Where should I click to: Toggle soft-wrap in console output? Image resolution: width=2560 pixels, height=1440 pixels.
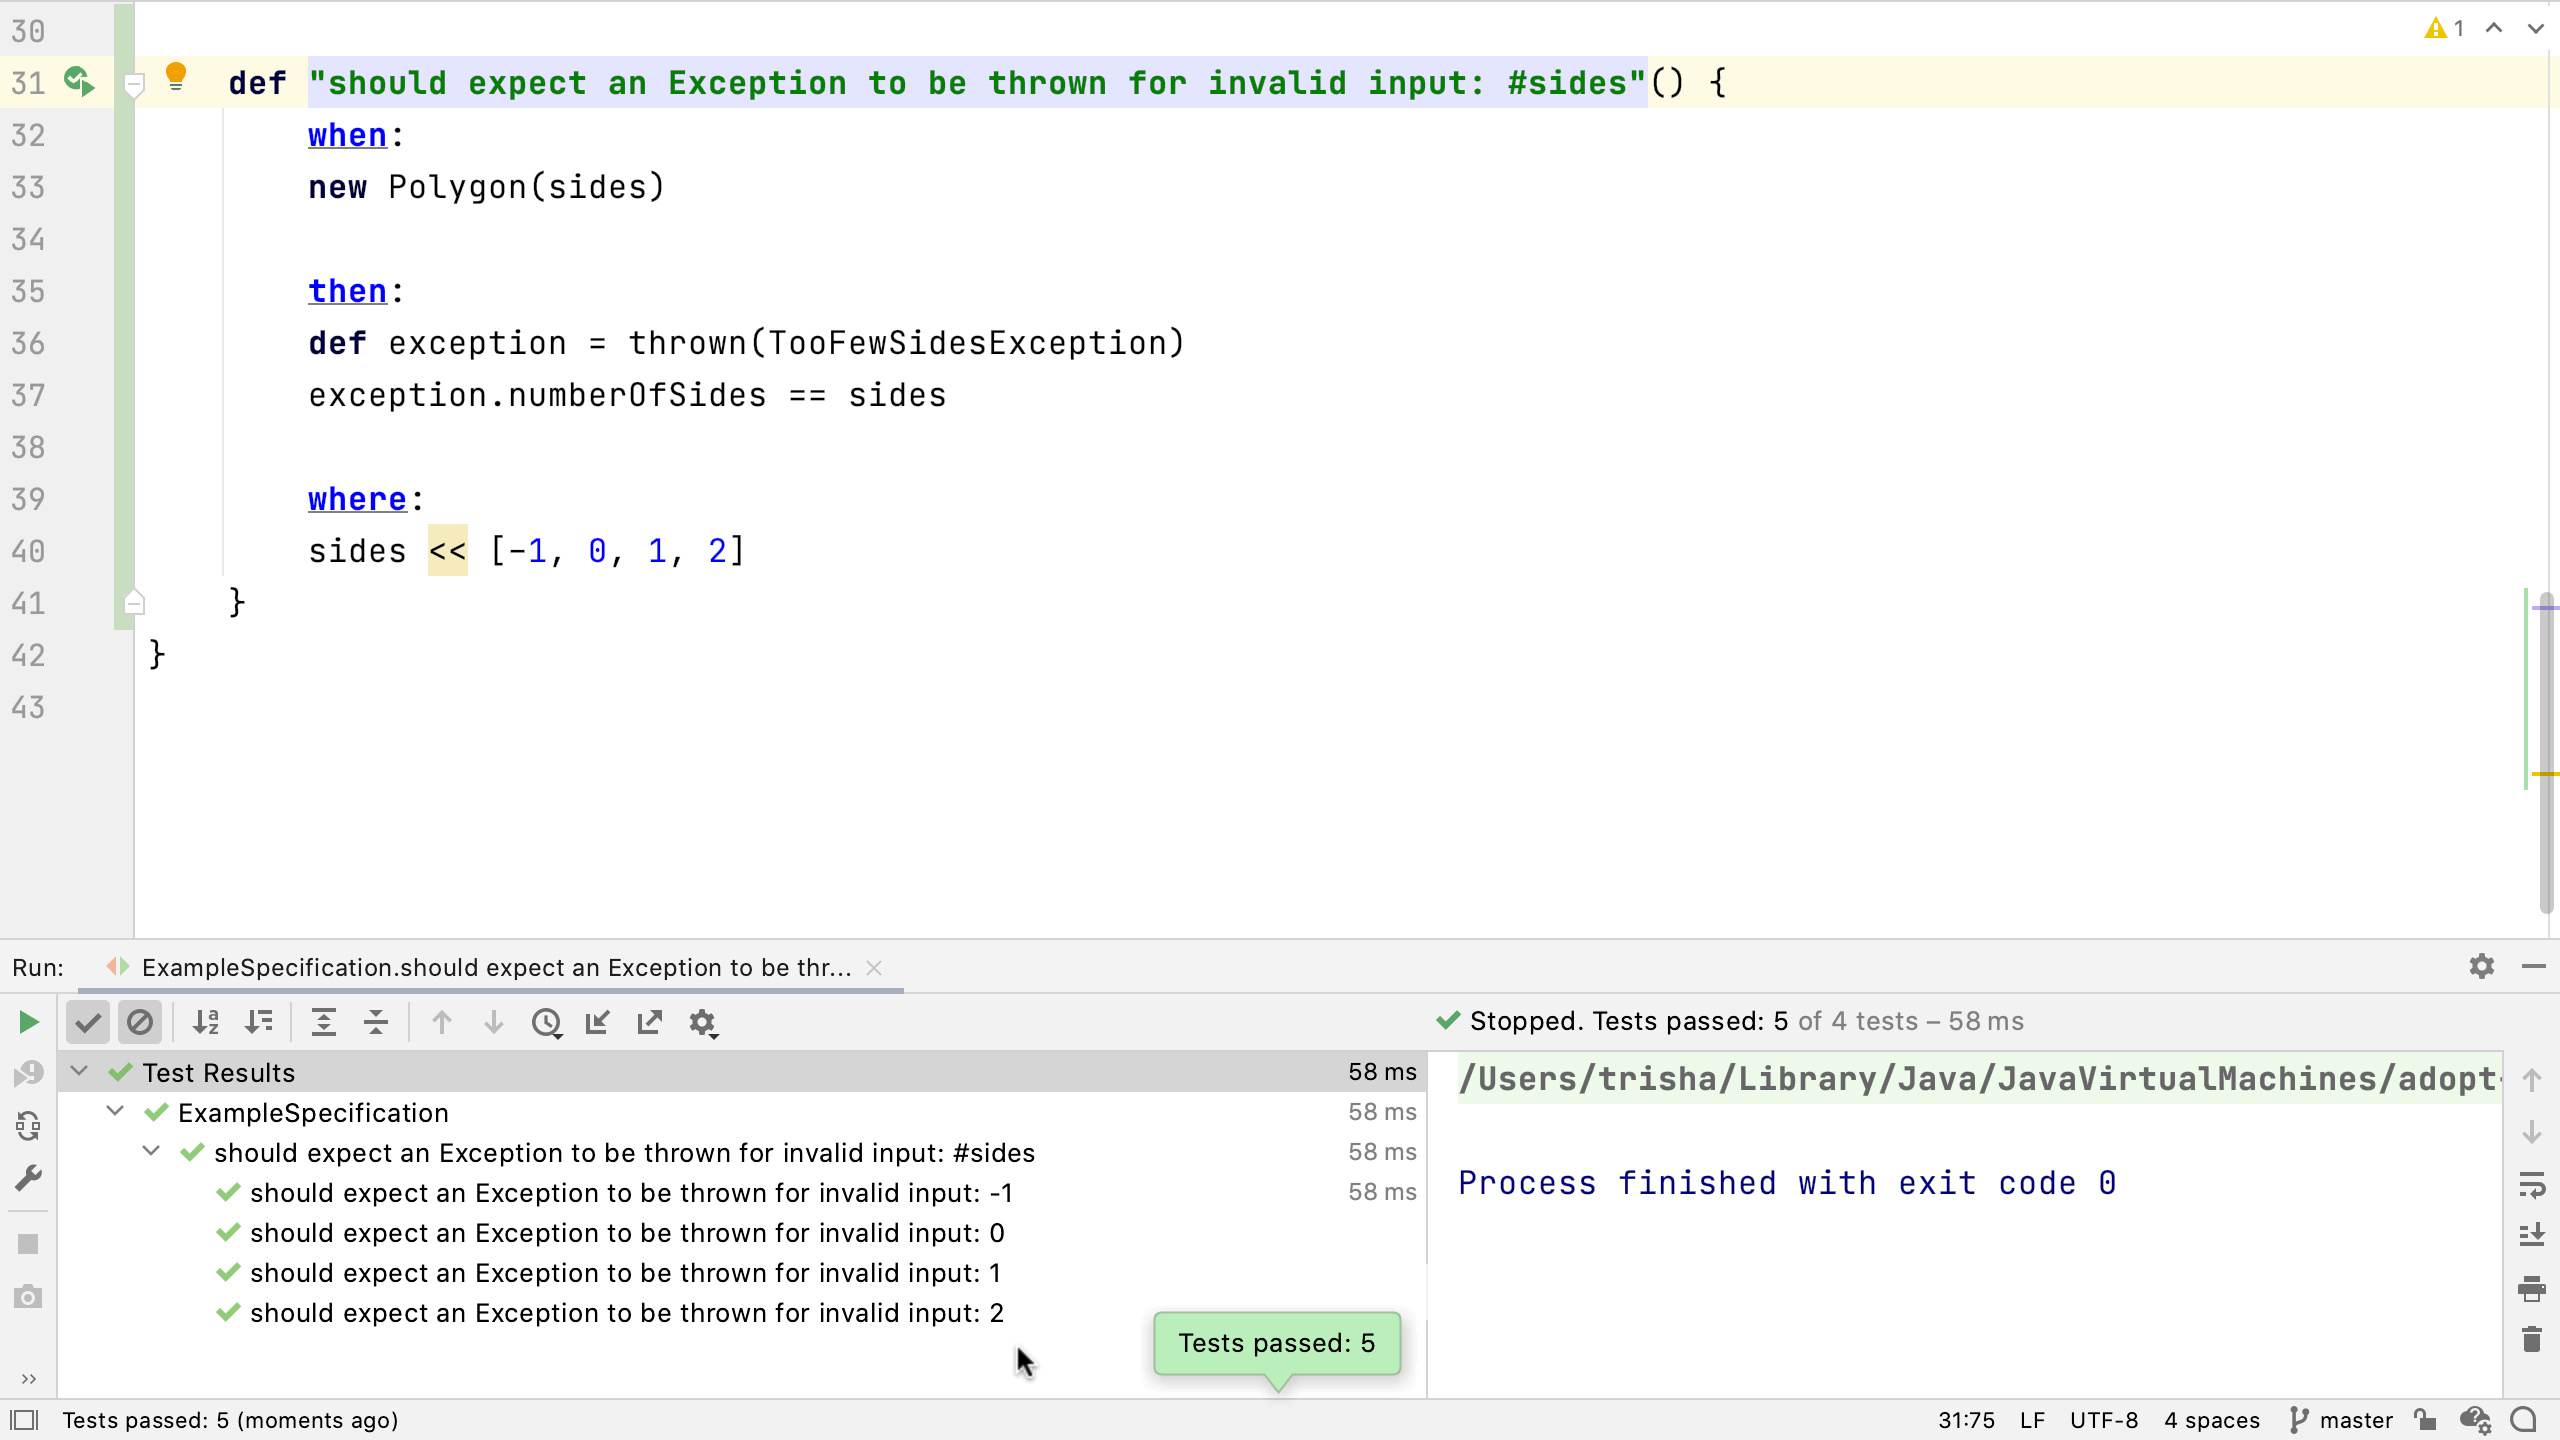2531,1185
